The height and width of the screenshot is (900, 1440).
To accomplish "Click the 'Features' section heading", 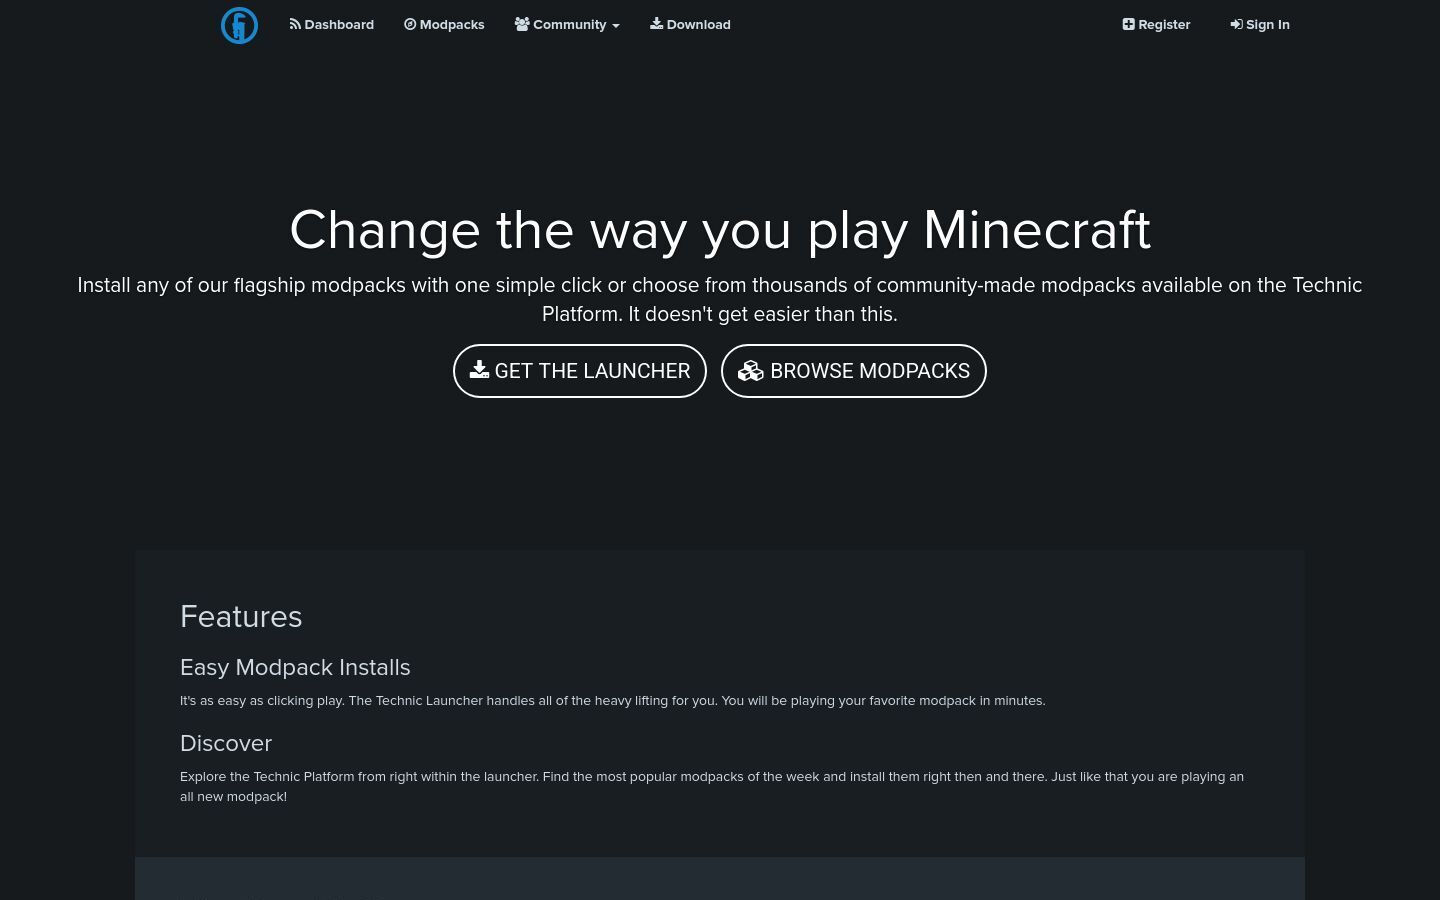I will pyautogui.click(x=241, y=617).
